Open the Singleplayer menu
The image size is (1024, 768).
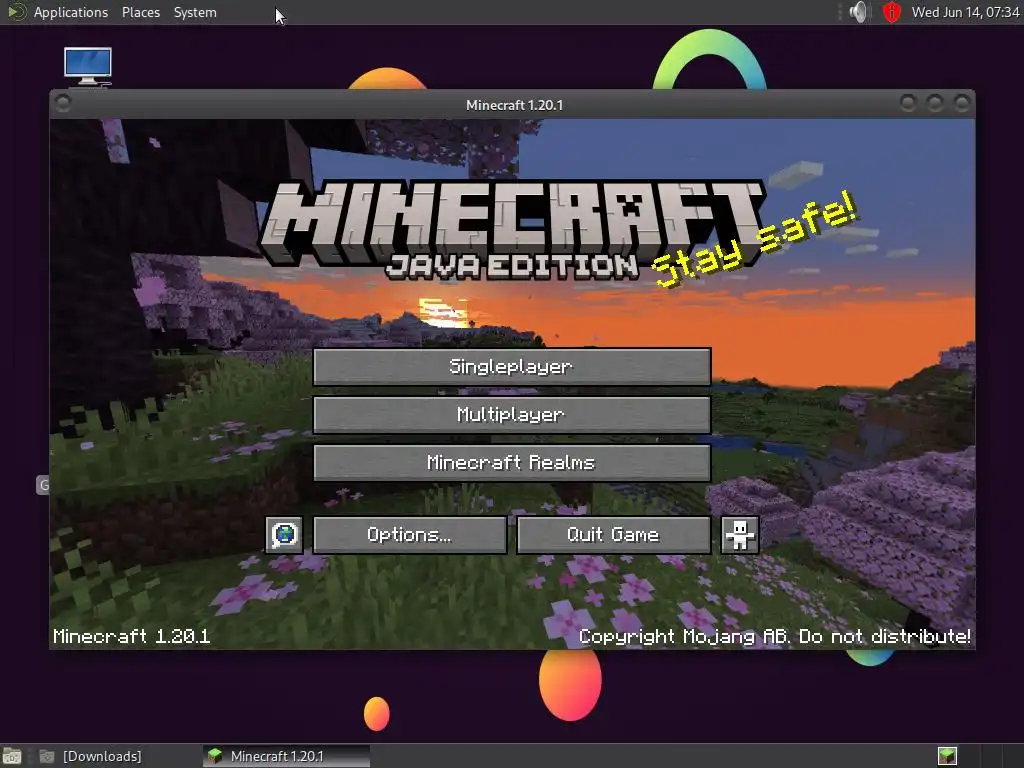coord(511,366)
